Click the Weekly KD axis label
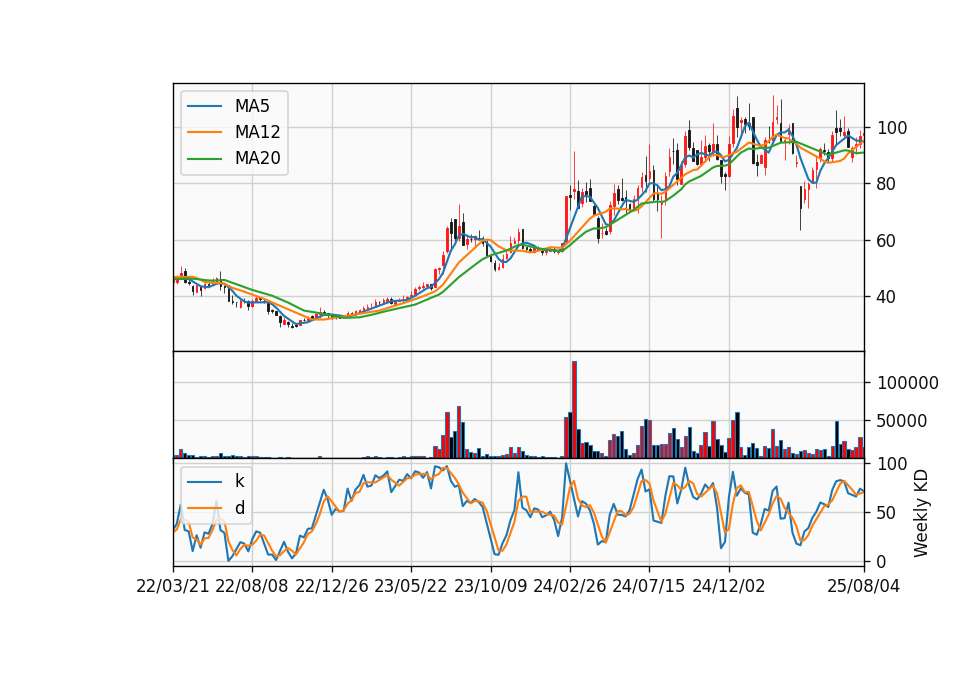960x690 pixels. (921, 513)
